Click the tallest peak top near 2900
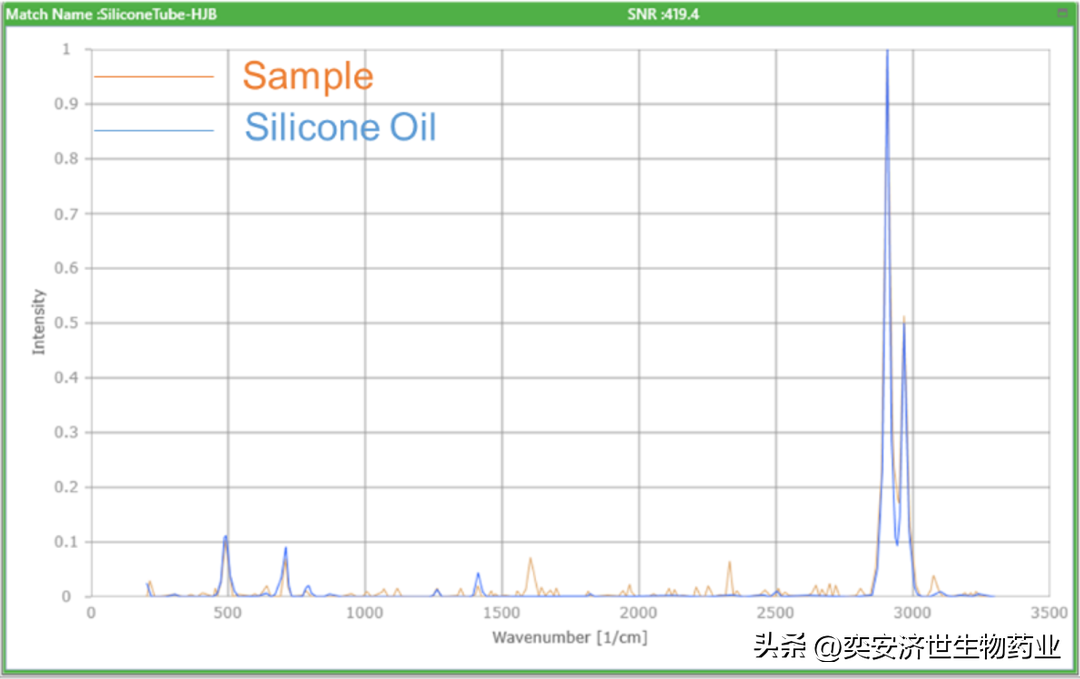 (887, 53)
